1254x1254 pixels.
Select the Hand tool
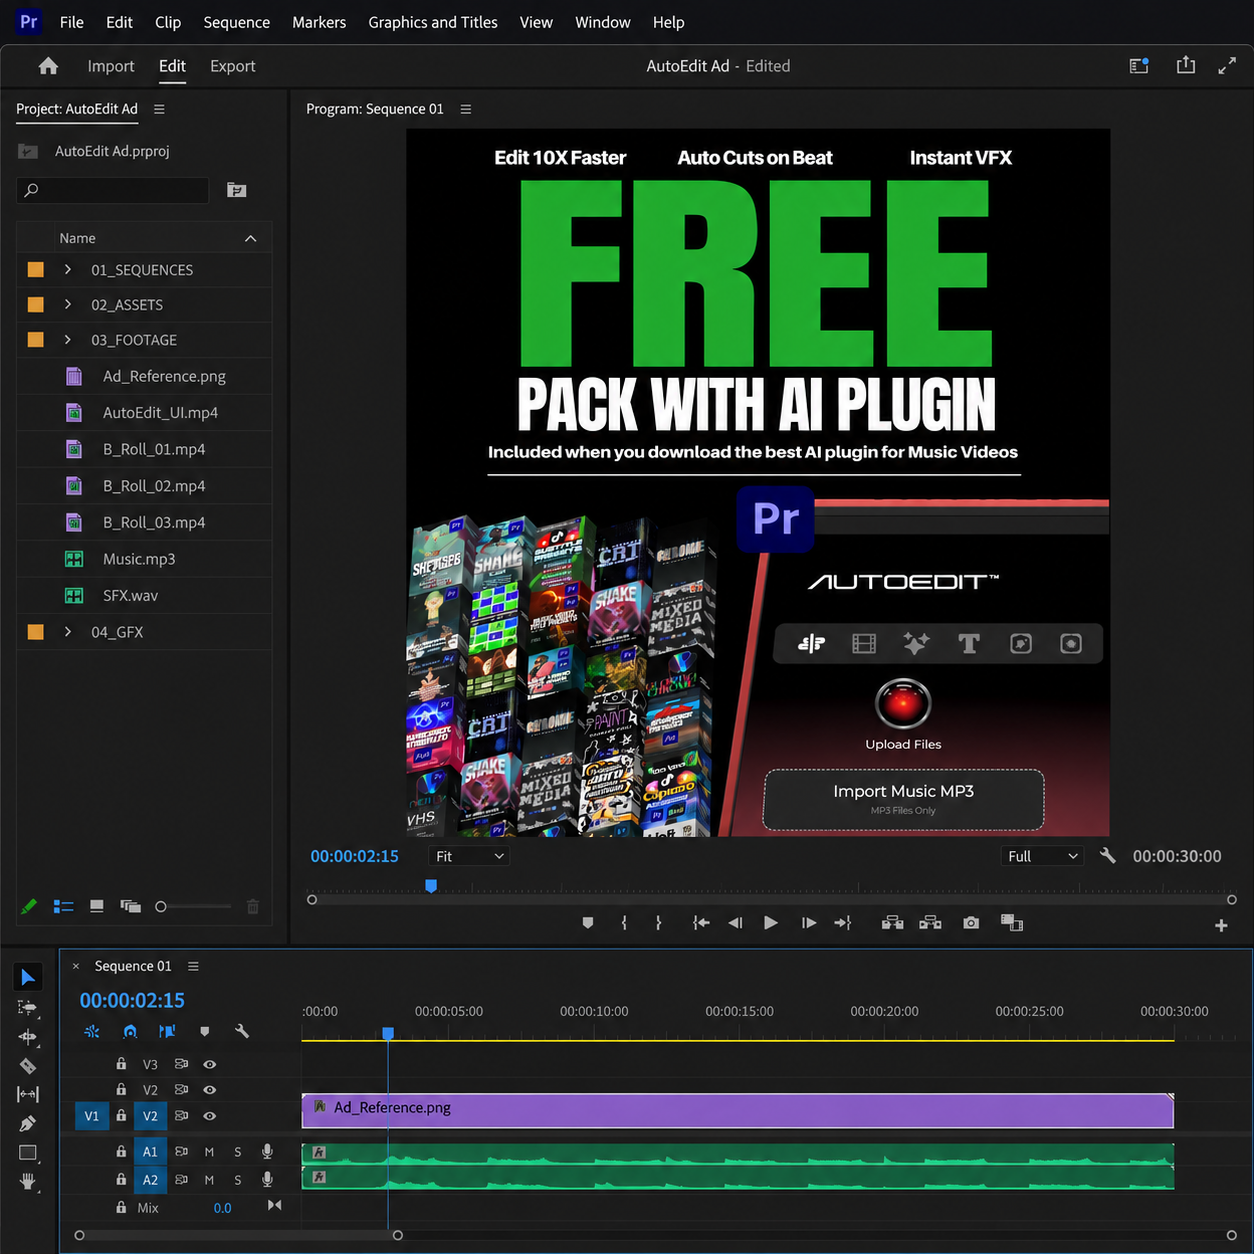point(28,1182)
